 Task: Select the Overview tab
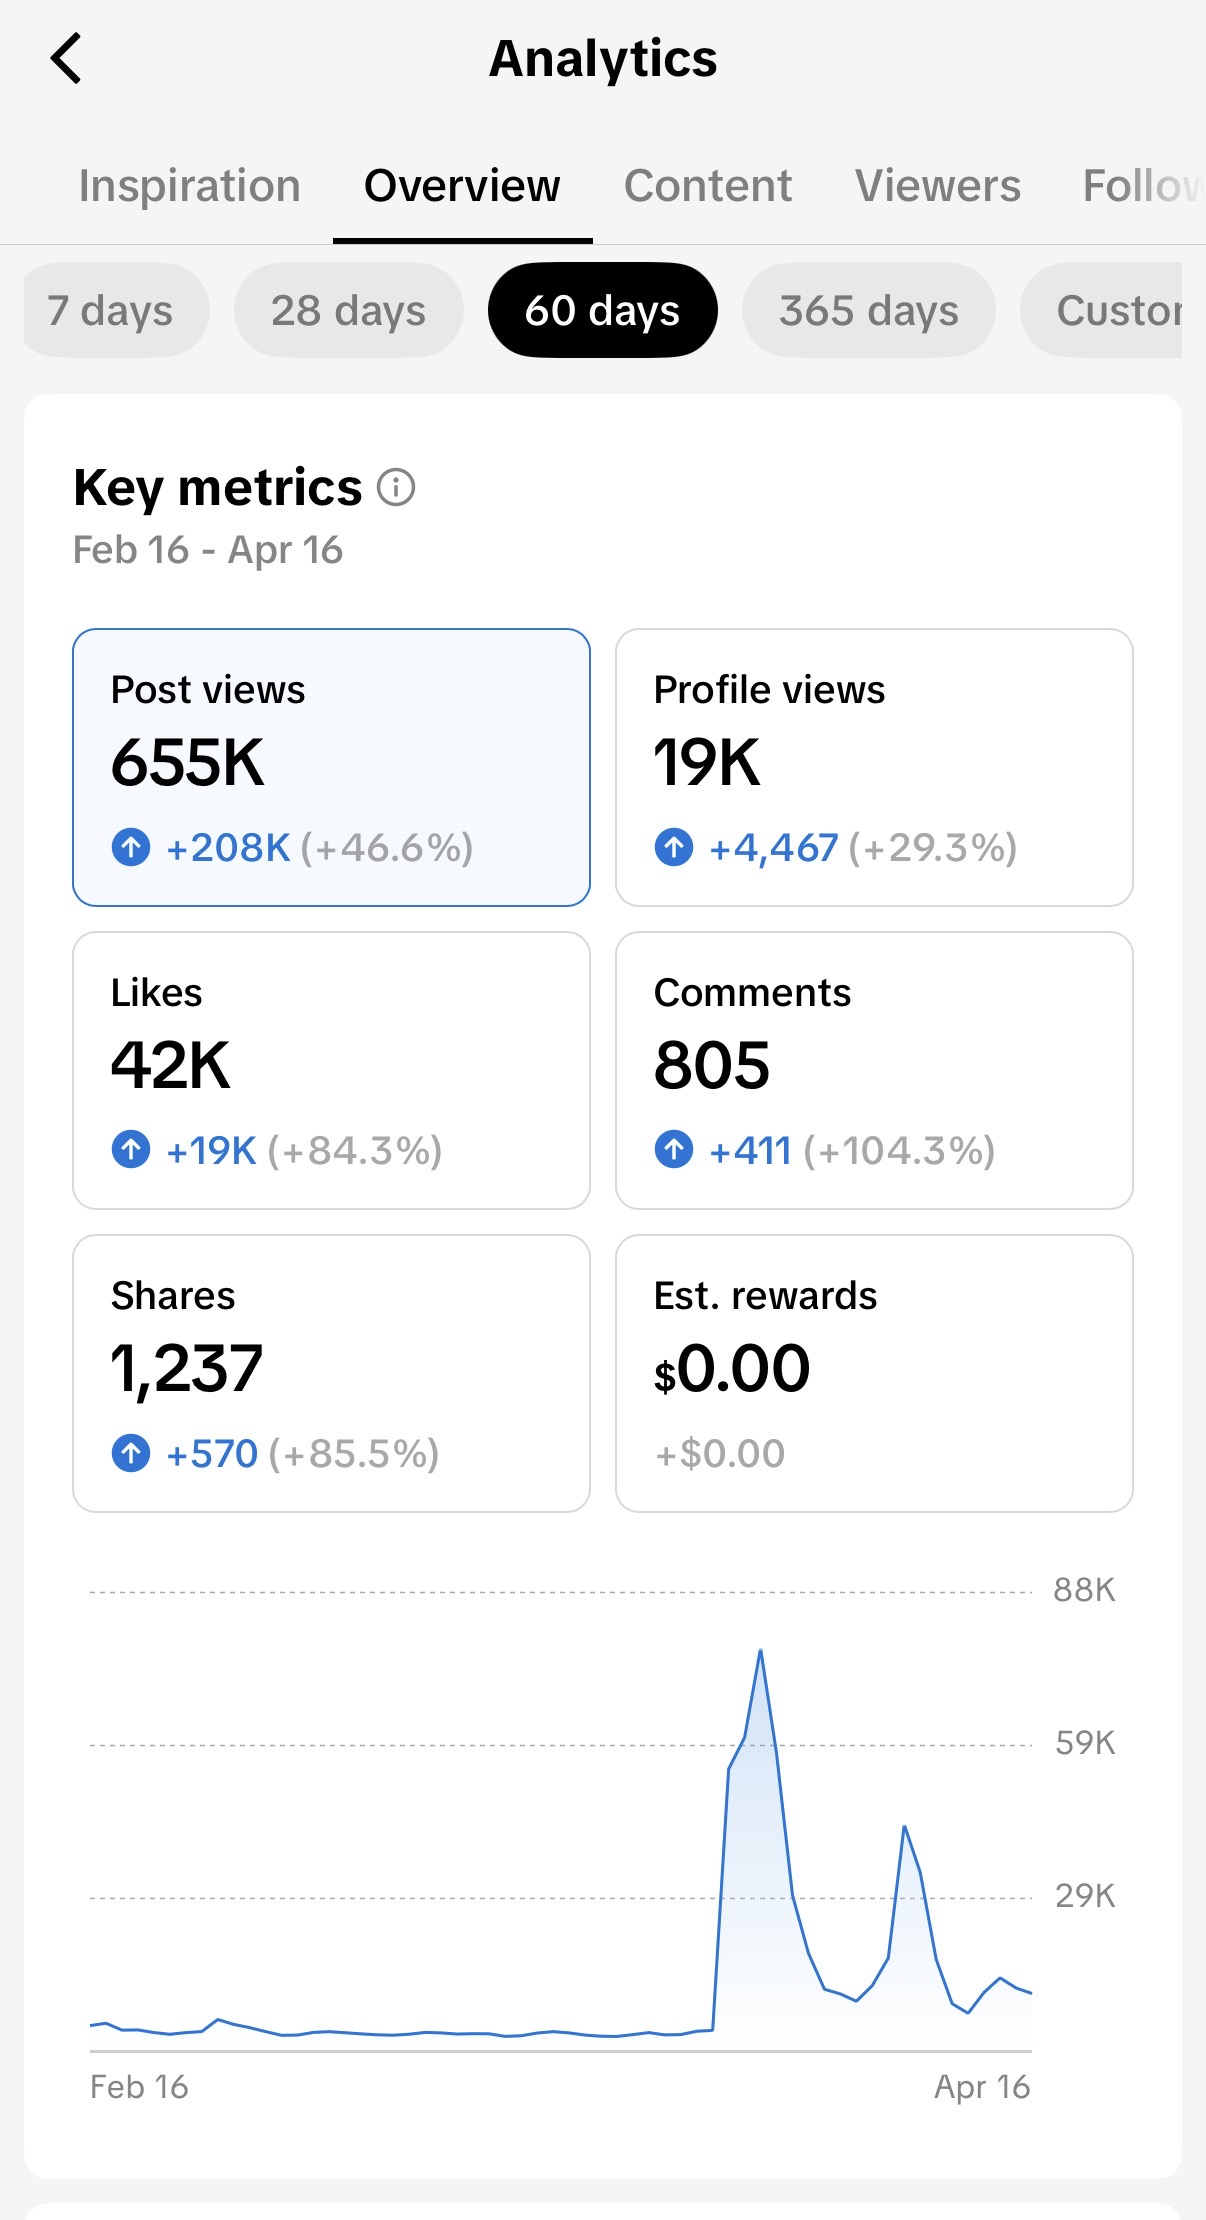[462, 186]
